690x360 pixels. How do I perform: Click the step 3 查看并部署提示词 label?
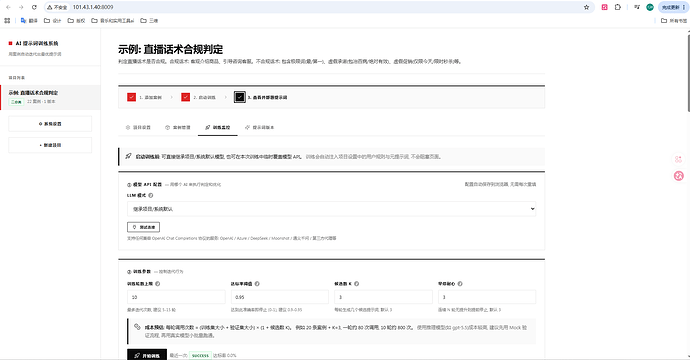coord(267,97)
